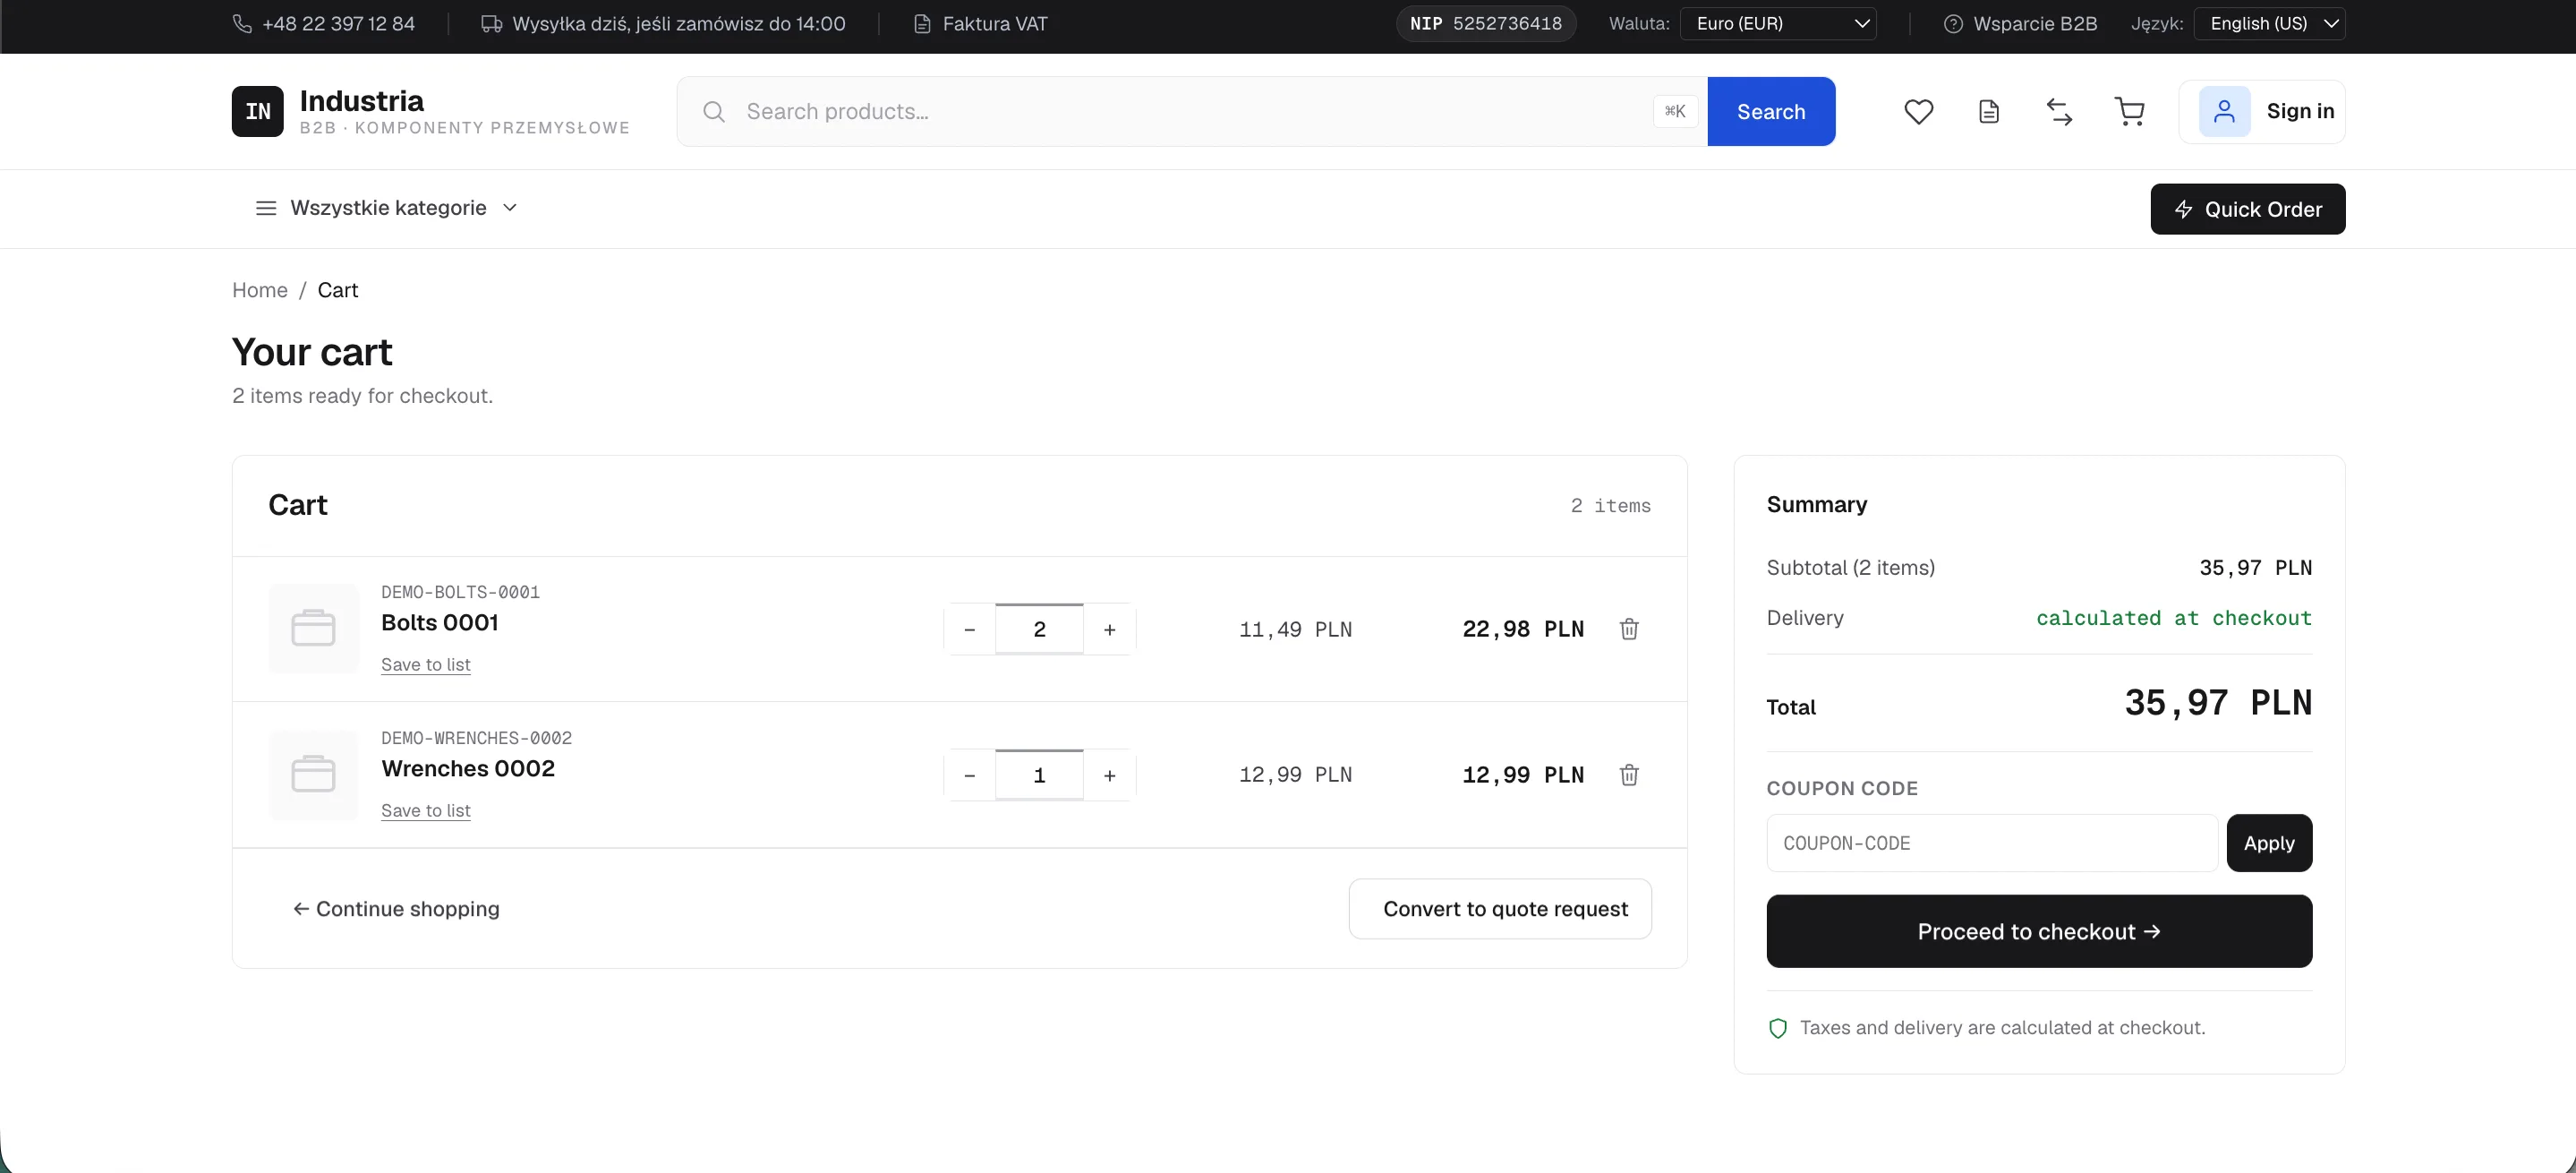Increase Bolts 0001 quantity with plus

(1109, 630)
